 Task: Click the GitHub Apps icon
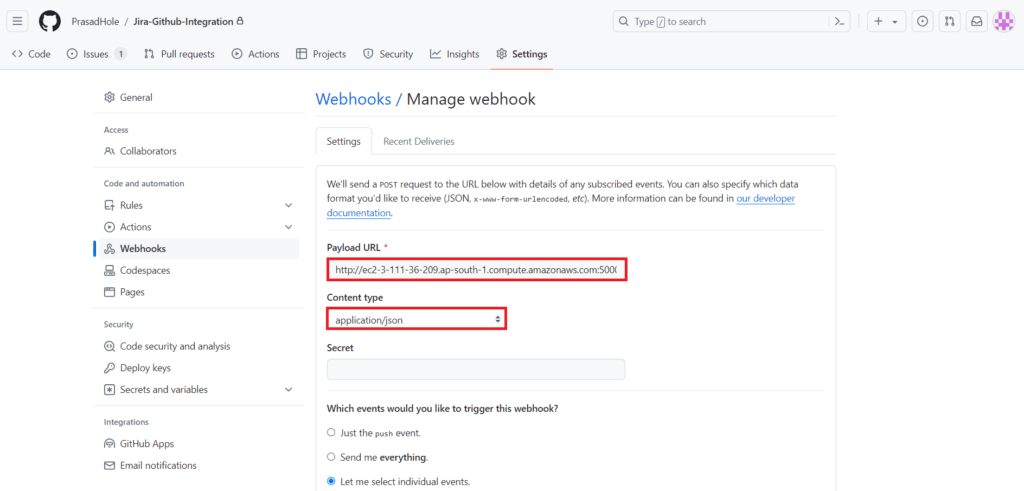109,443
